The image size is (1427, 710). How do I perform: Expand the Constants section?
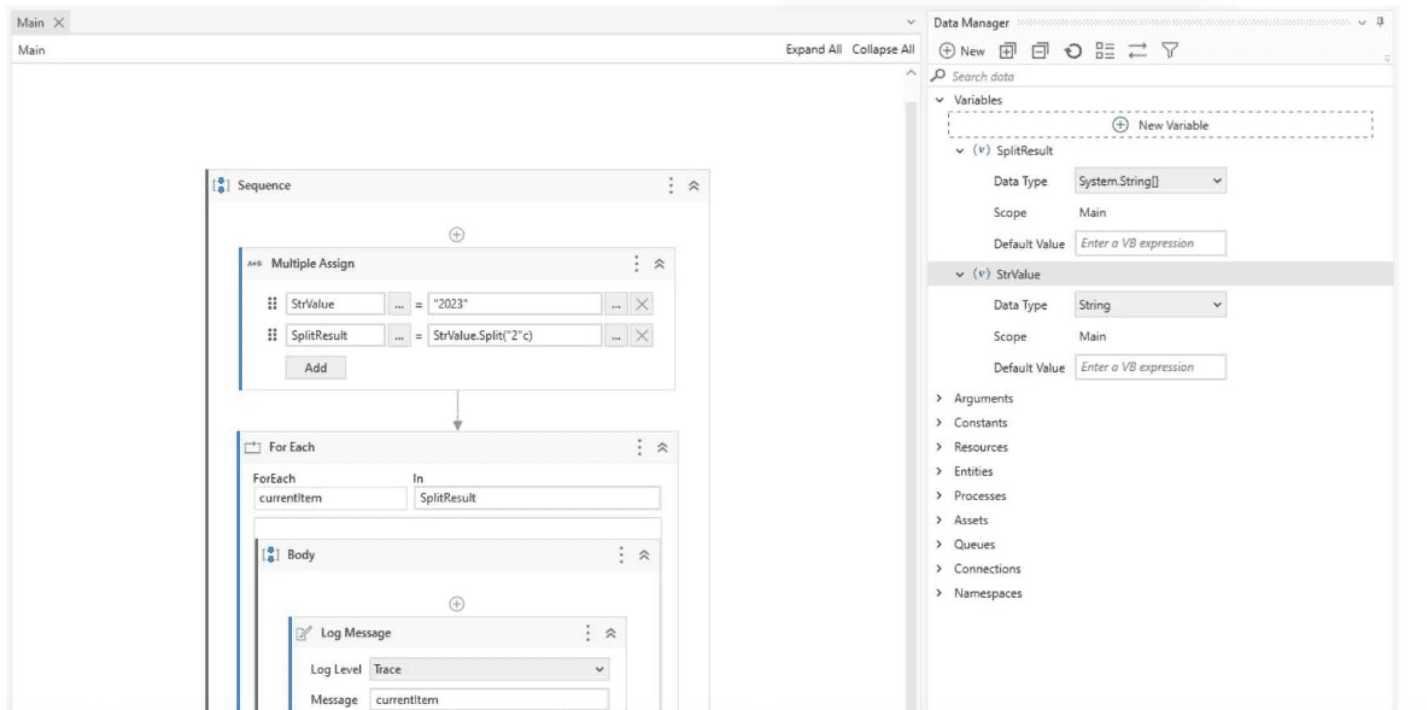click(x=939, y=422)
